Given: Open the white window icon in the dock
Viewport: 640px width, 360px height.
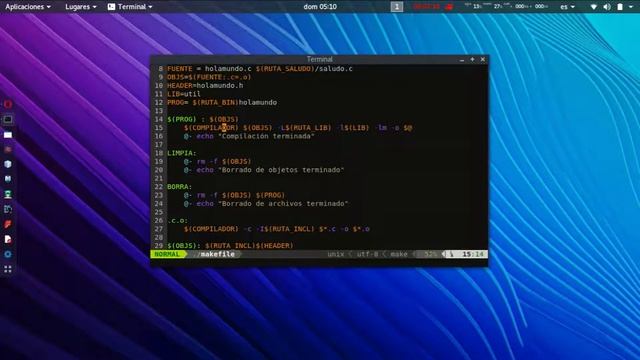Looking at the screenshot, I should coord(8,135).
